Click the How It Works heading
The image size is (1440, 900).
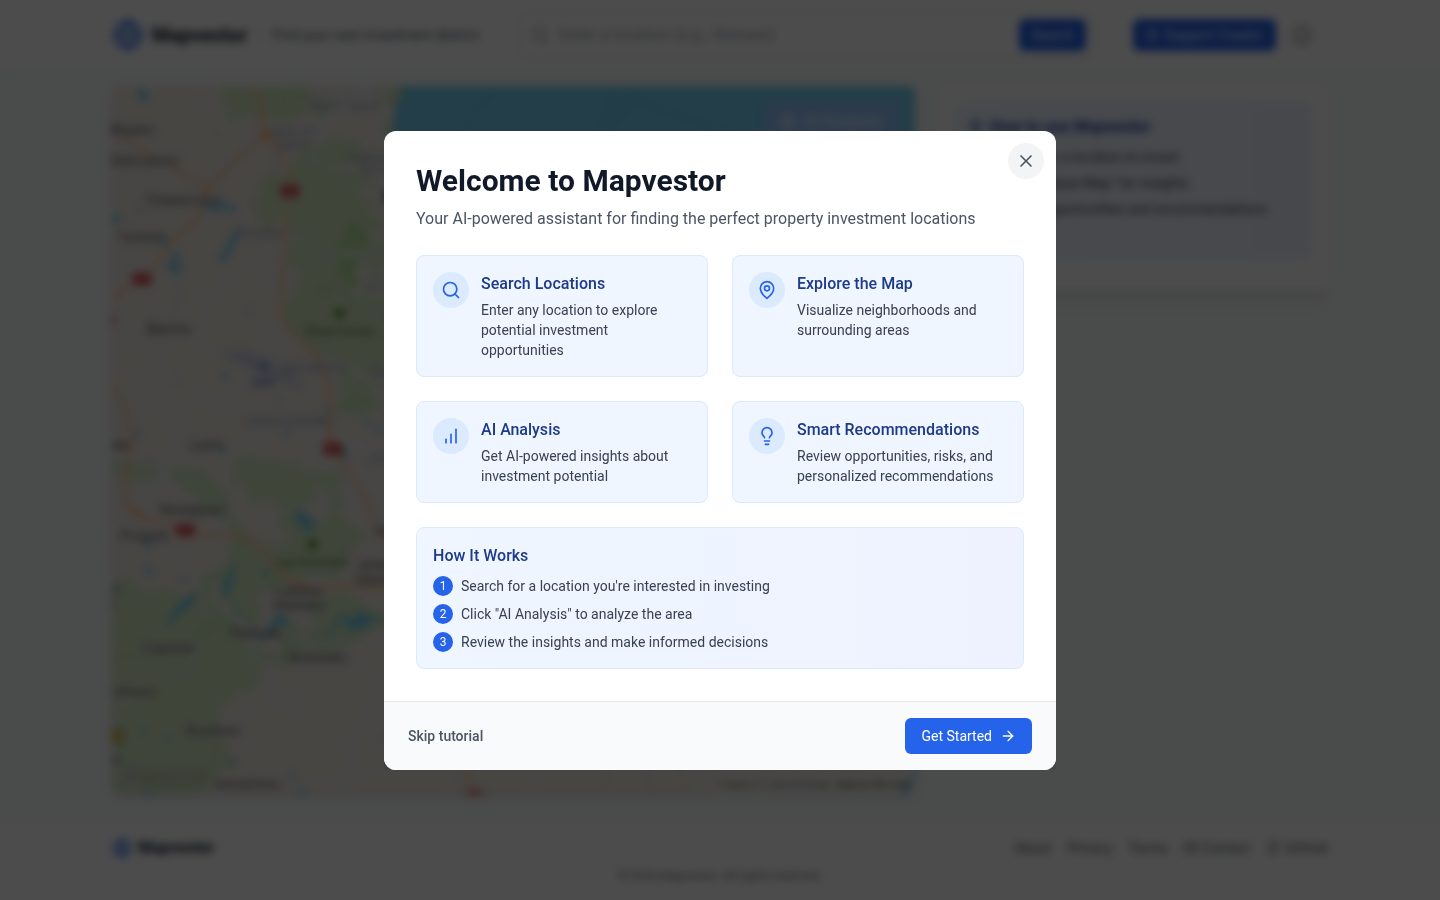pyautogui.click(x=480, y=556)
